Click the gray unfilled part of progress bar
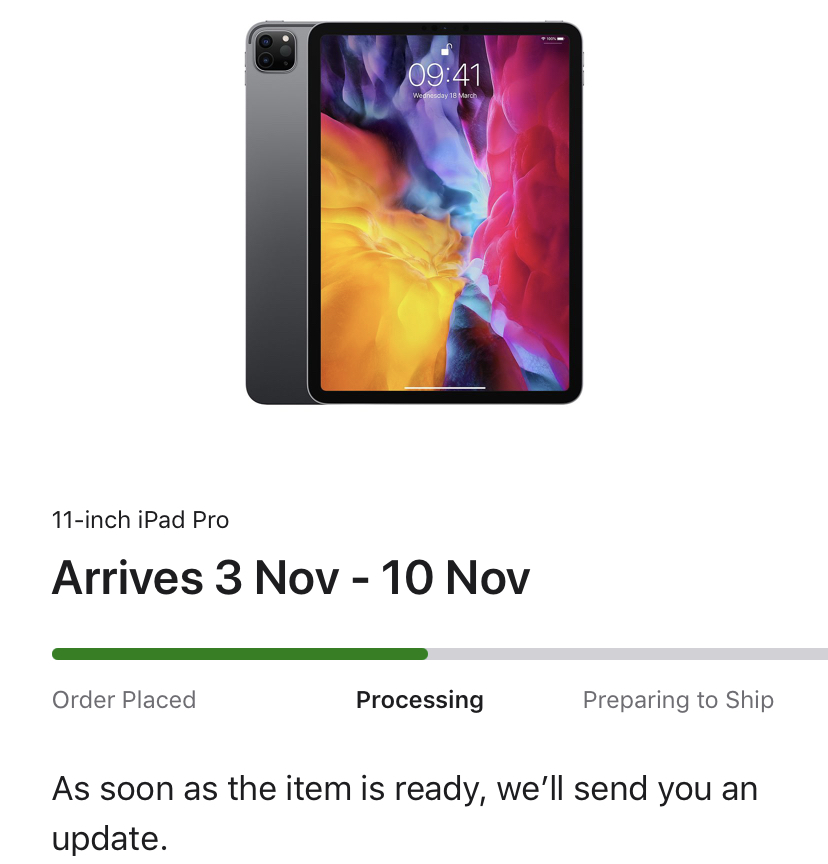828x864 pixels. tap(628, 654)
